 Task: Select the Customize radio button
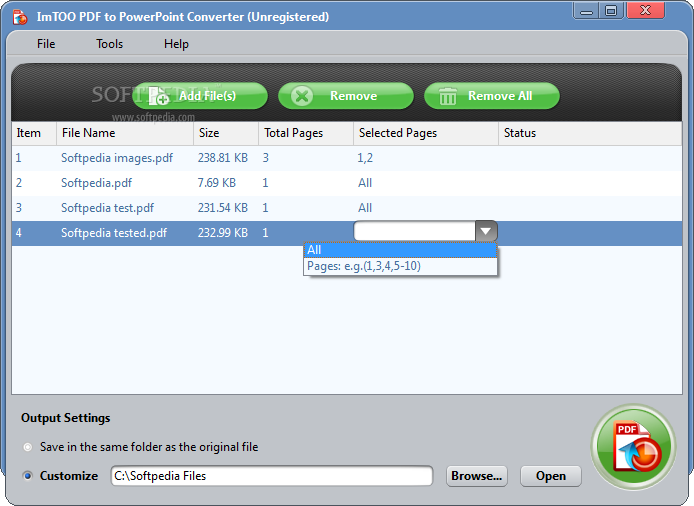tap(27, 476)
